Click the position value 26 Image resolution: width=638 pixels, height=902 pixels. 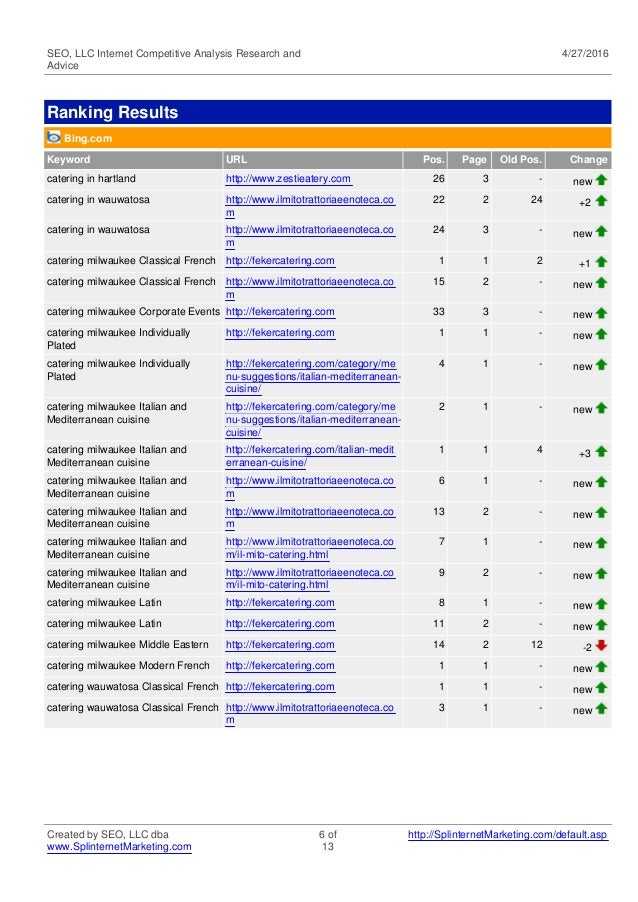[438, 179]
